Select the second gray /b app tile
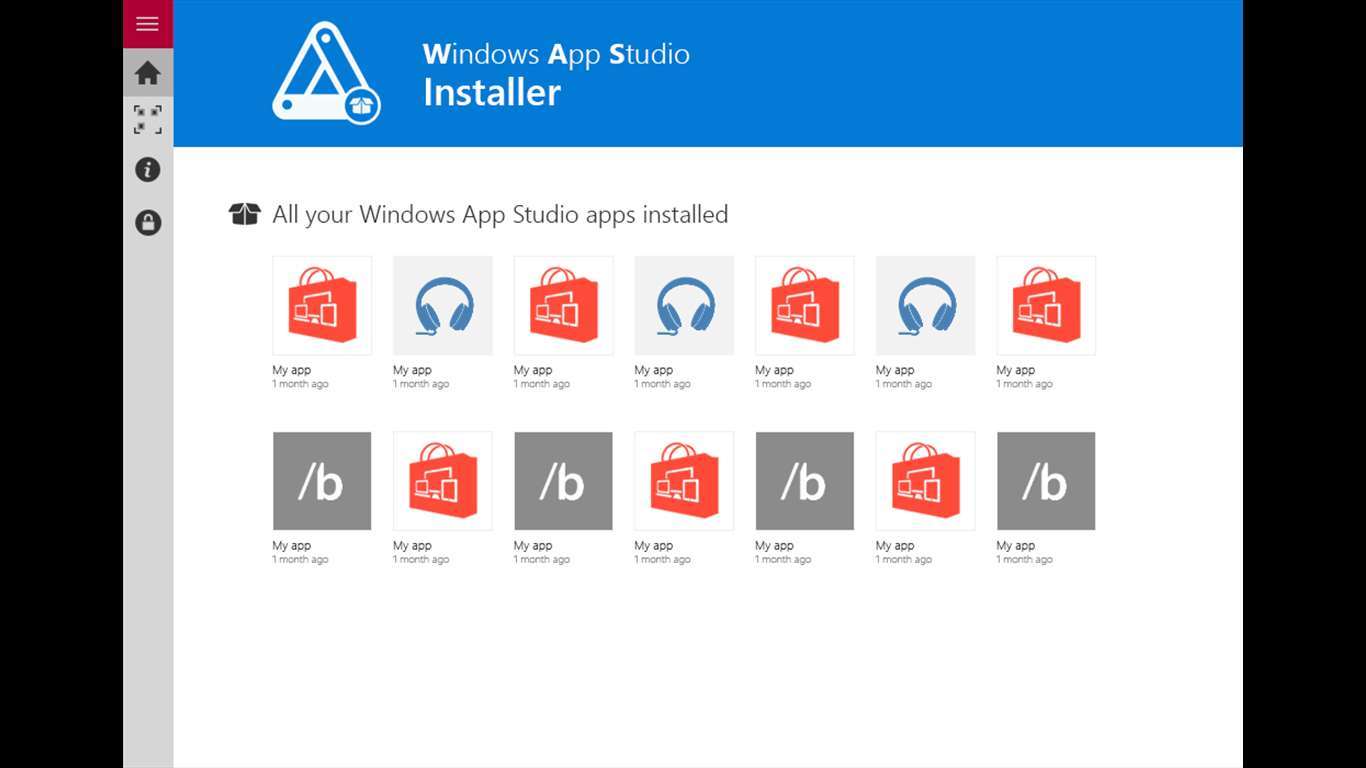This screenshot has width=1366, height=768. click(563, 481)
